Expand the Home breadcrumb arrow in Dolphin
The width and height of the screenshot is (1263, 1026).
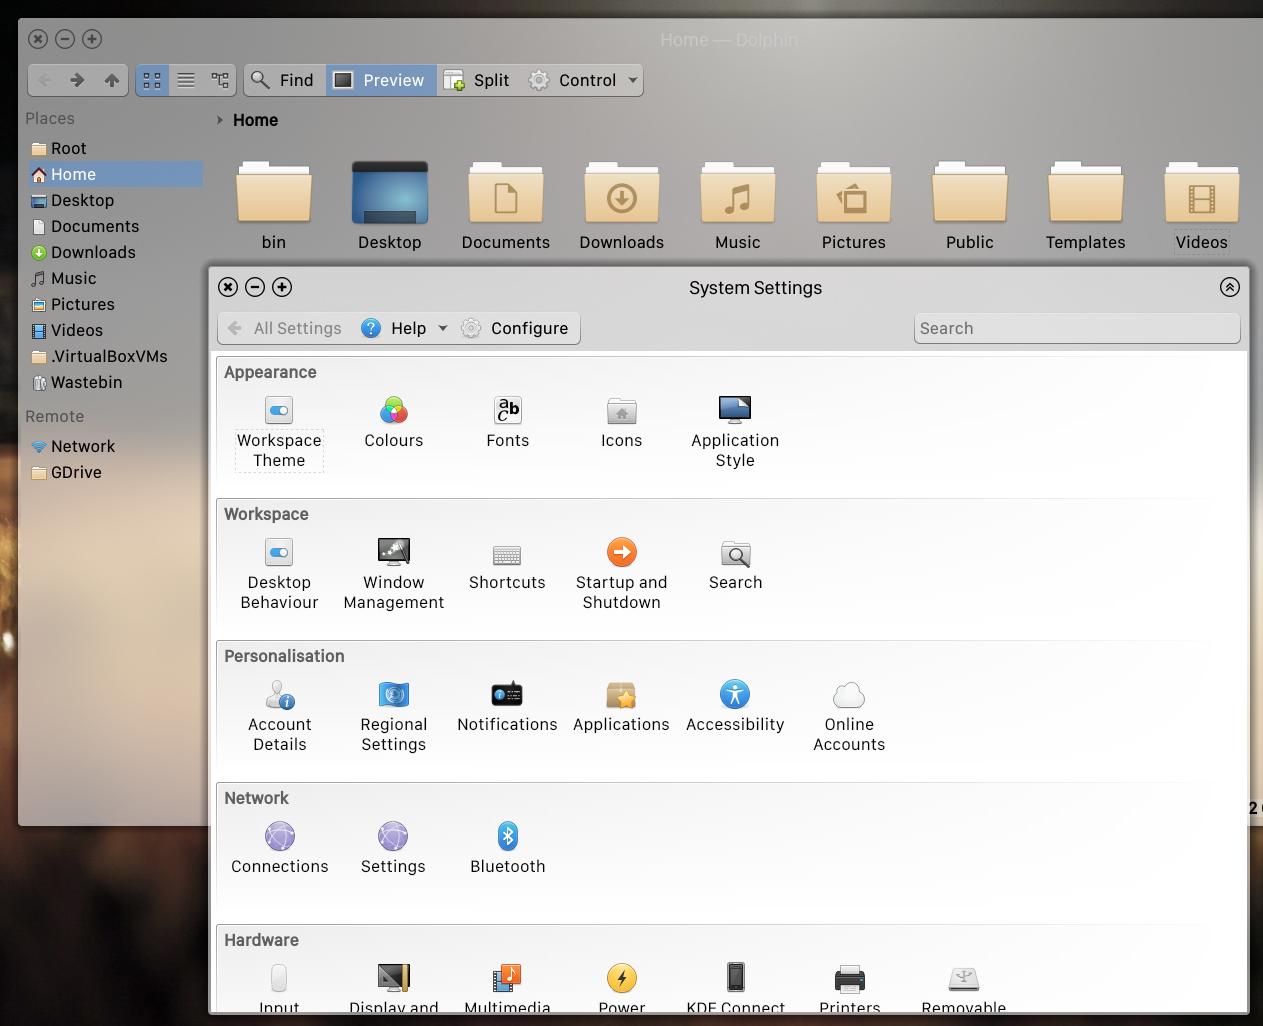220,120
